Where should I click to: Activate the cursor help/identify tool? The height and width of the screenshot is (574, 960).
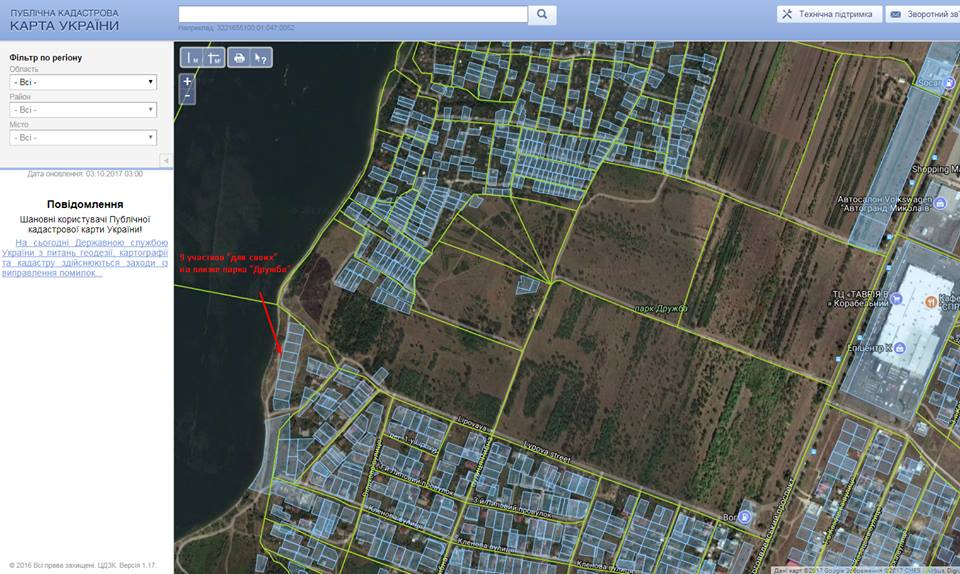(260, 58)
